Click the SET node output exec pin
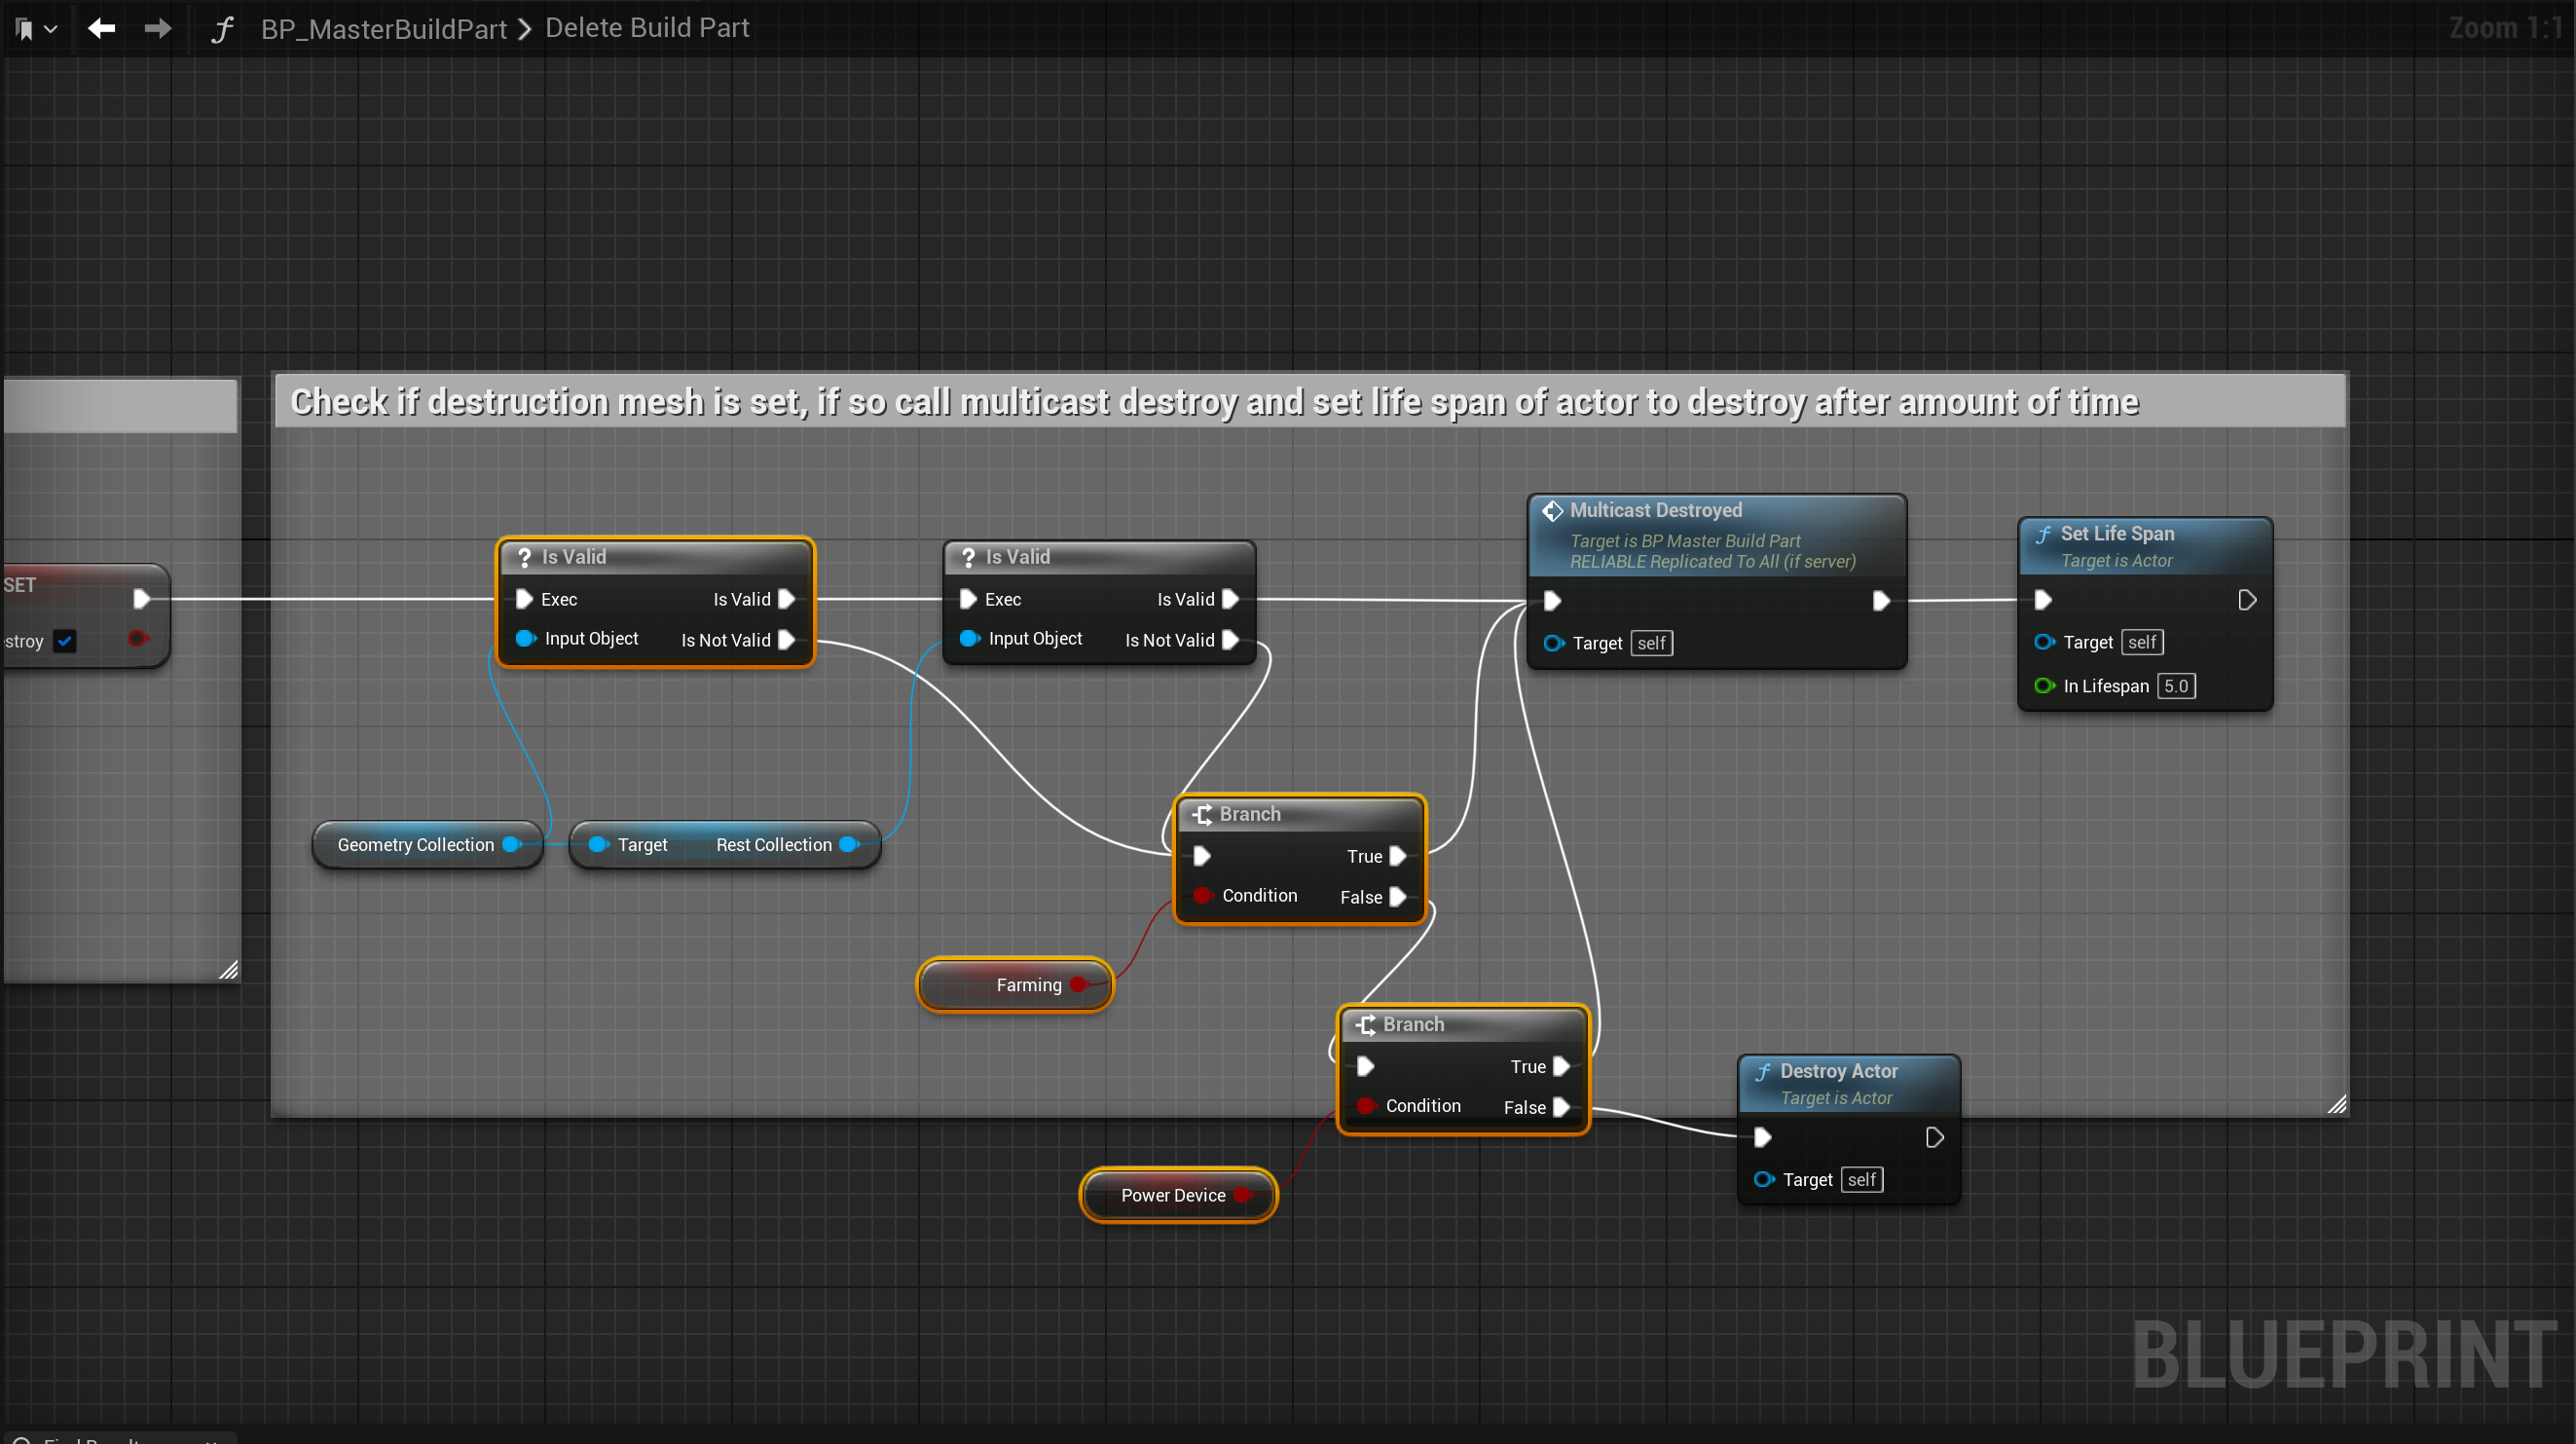The width and height of the screenshot is (2576, 1444). click(142, 598)
